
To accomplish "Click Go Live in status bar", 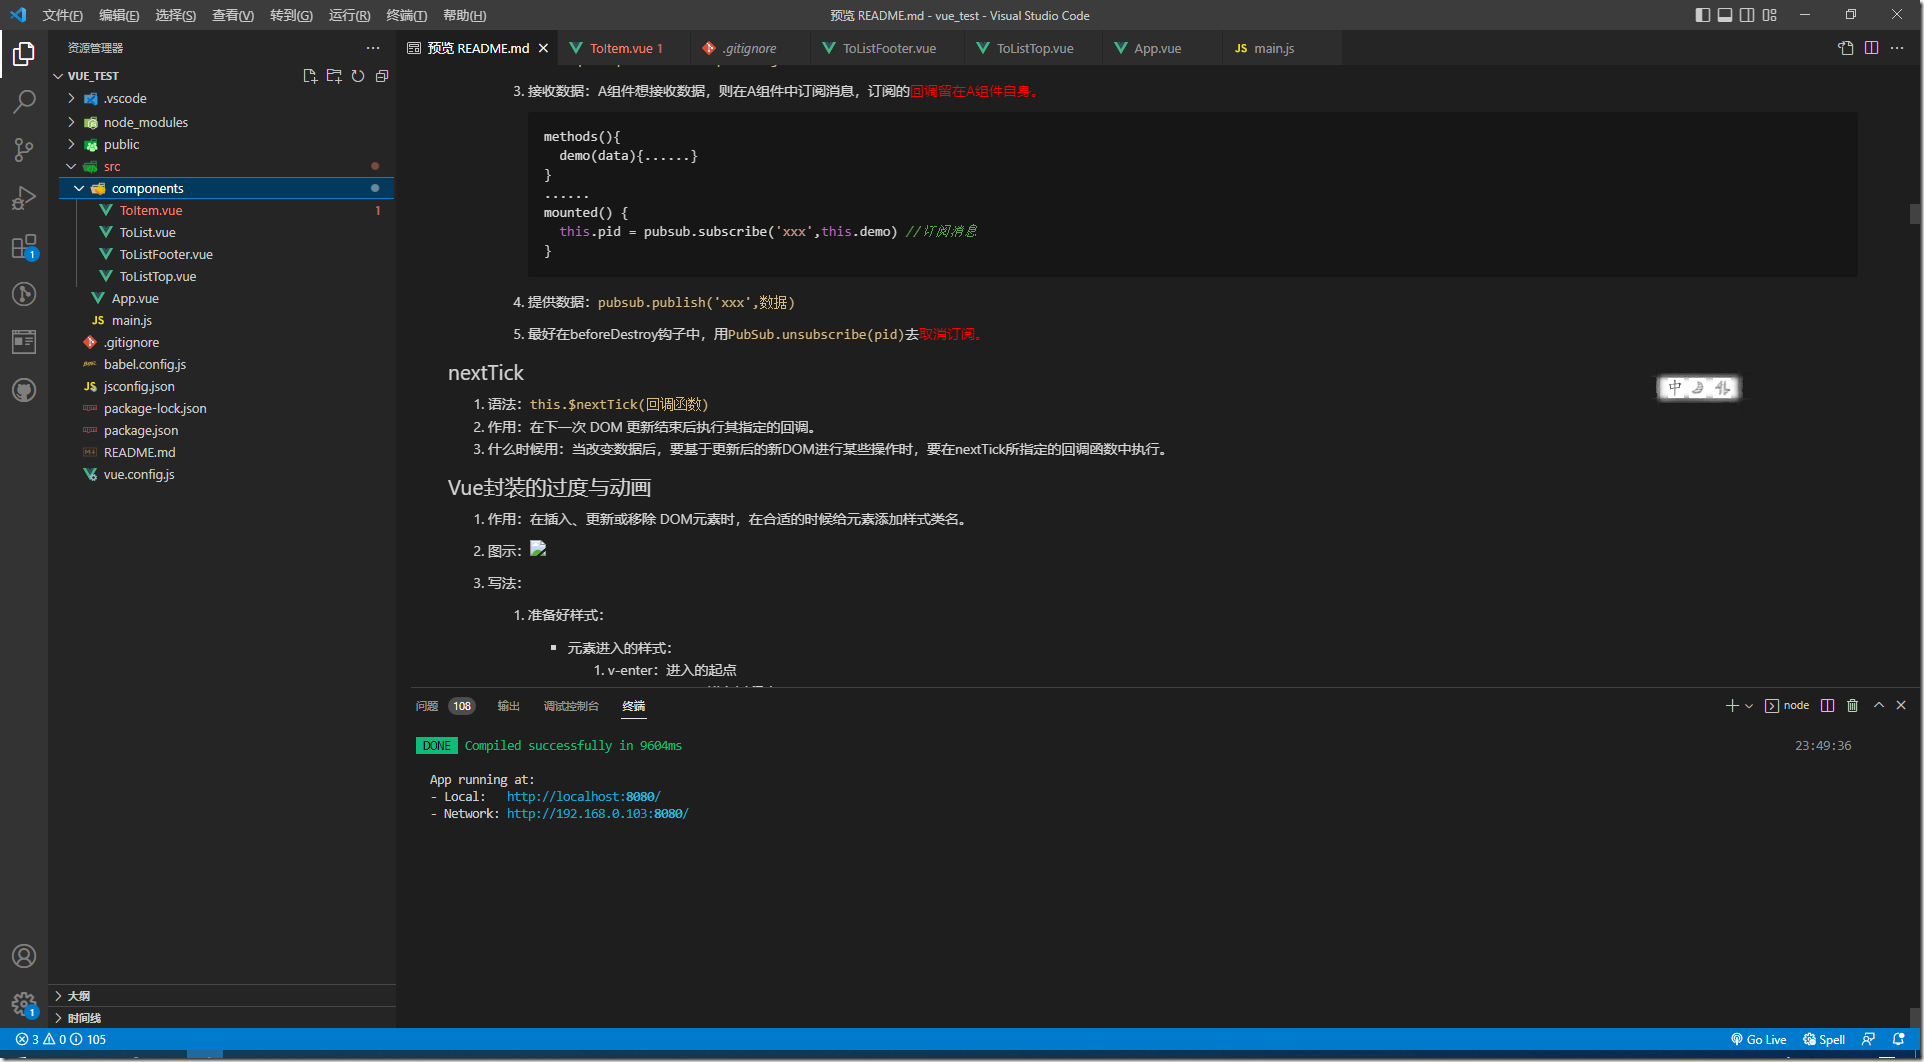I will [x=1758, y=1040].
